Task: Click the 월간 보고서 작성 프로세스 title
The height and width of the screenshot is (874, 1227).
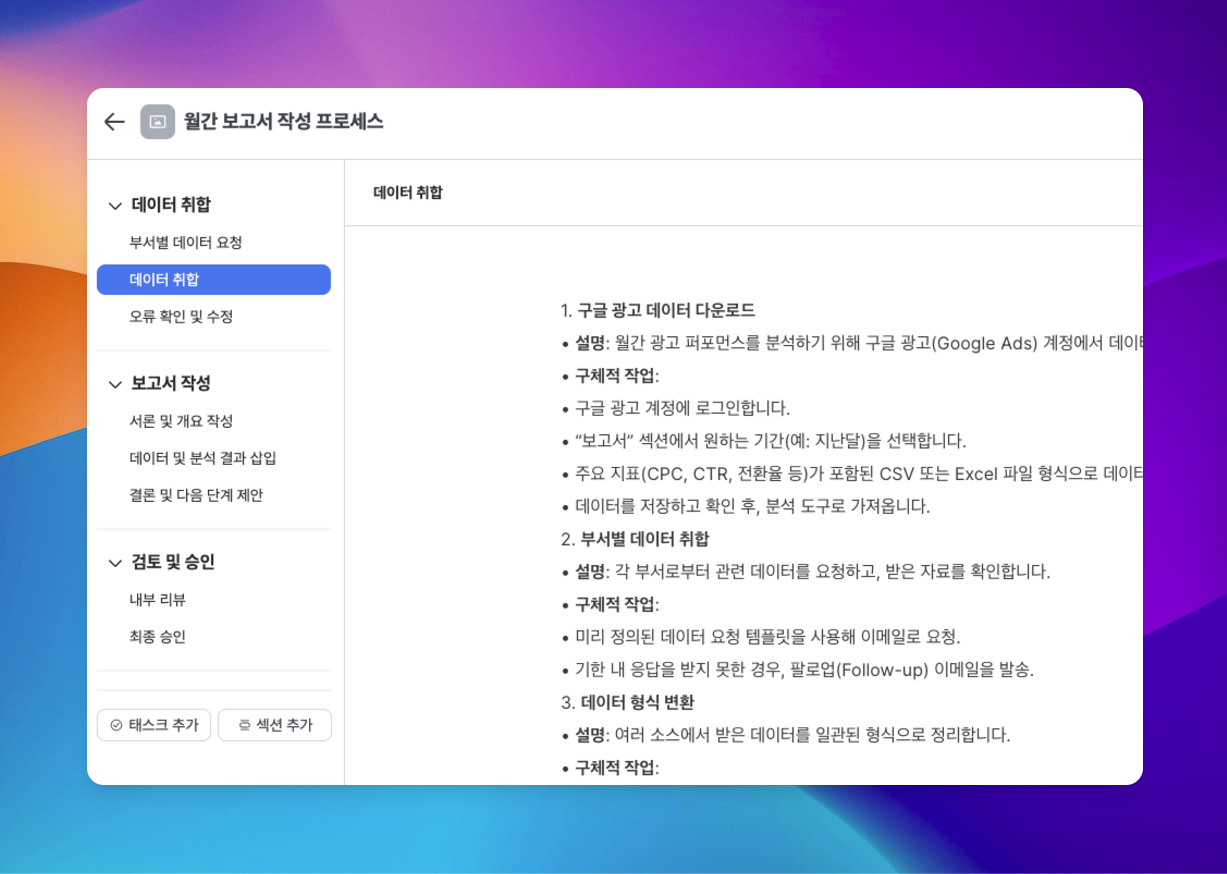Action: tap(283, 122)
